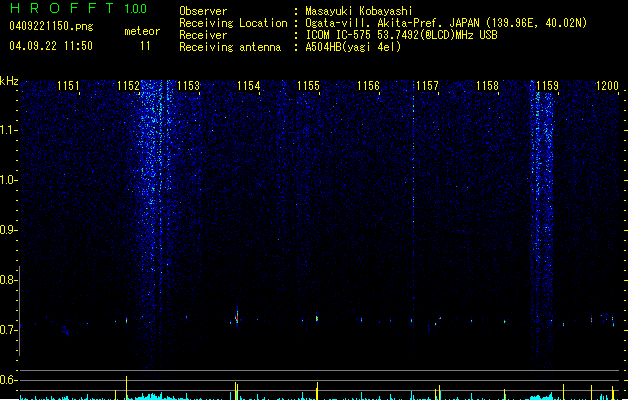The image size is (629, 400).
Task: Click the Ogata-vill. Akita-Pref. JAPAN location text
Action: point(446,23)
